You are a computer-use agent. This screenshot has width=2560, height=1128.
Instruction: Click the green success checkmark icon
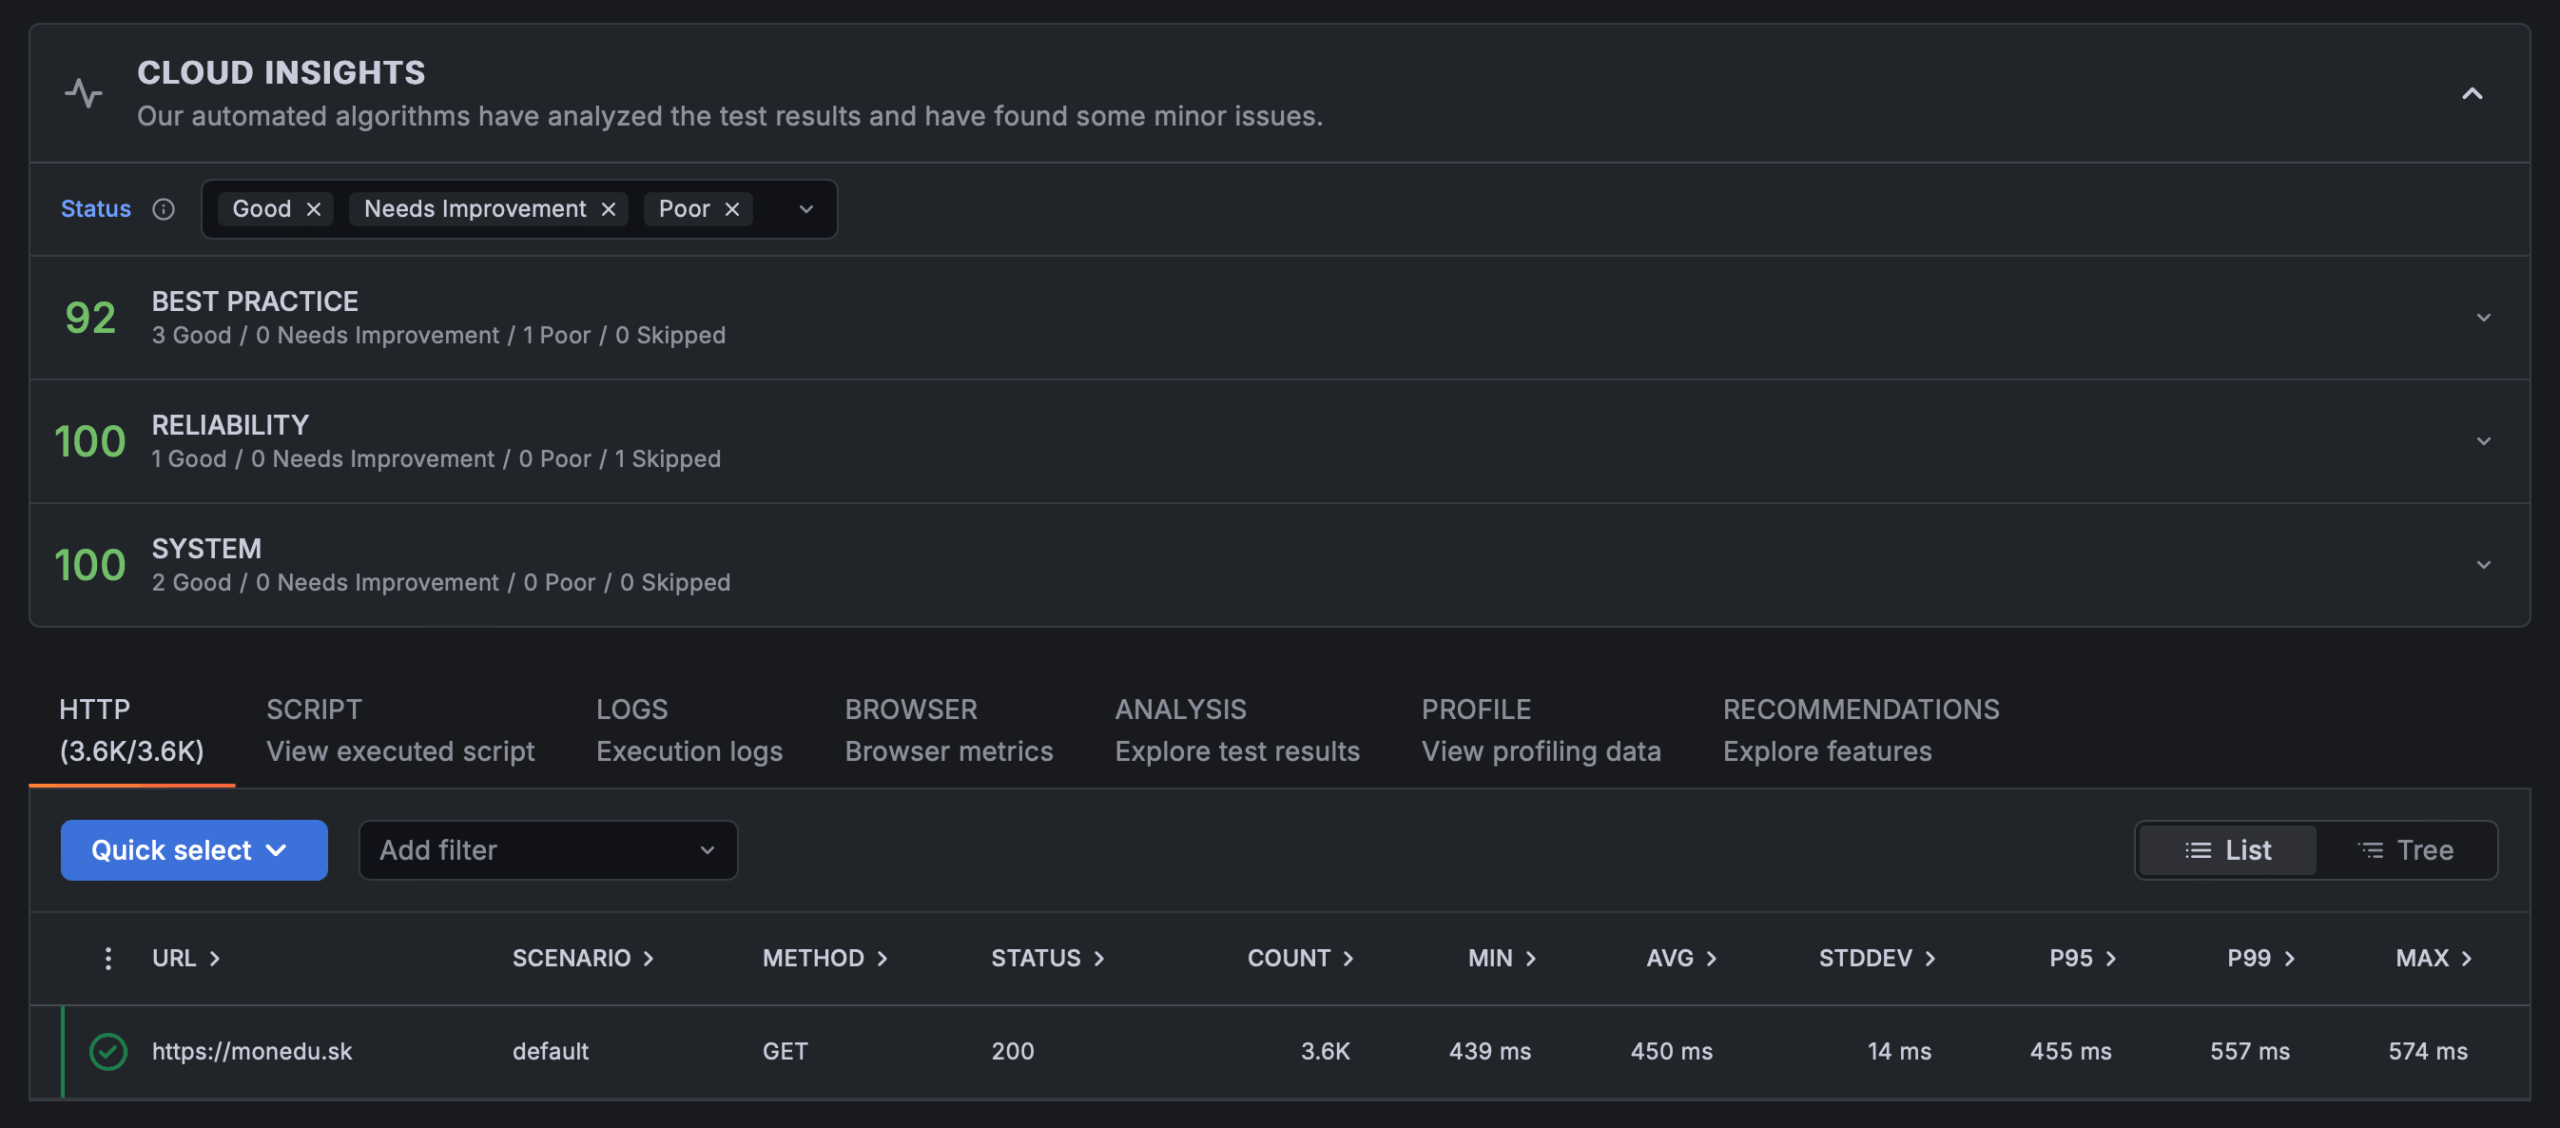point(108,1051)
